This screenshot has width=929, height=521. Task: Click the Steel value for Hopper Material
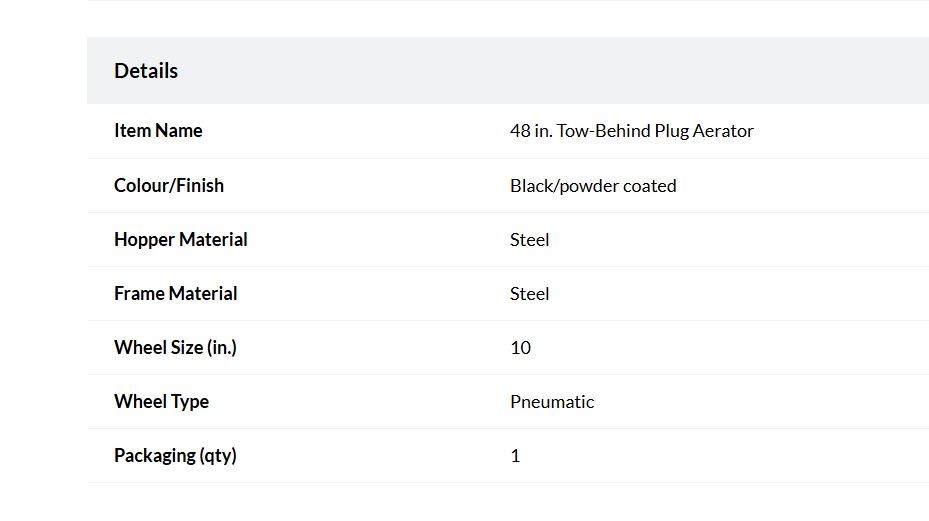(x=530, y=239)
